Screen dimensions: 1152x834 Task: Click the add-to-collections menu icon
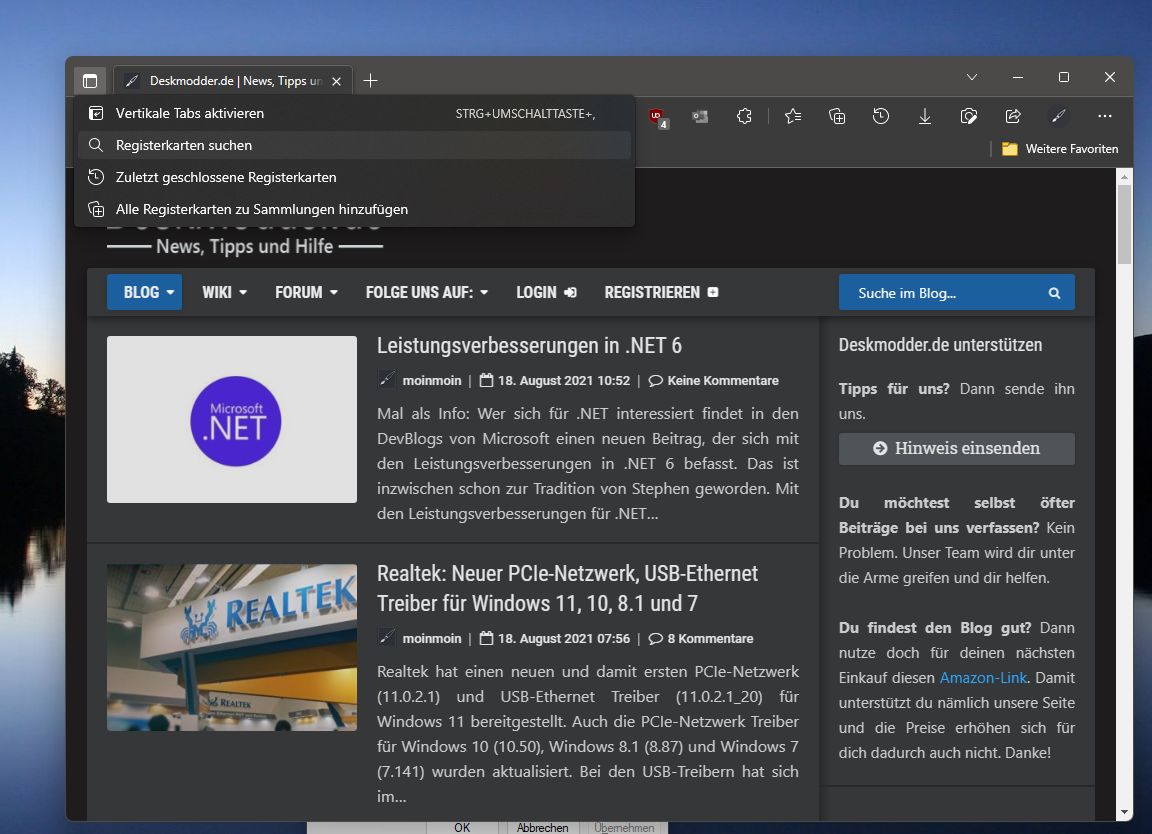pyautogui.click(x=96, y=209)
